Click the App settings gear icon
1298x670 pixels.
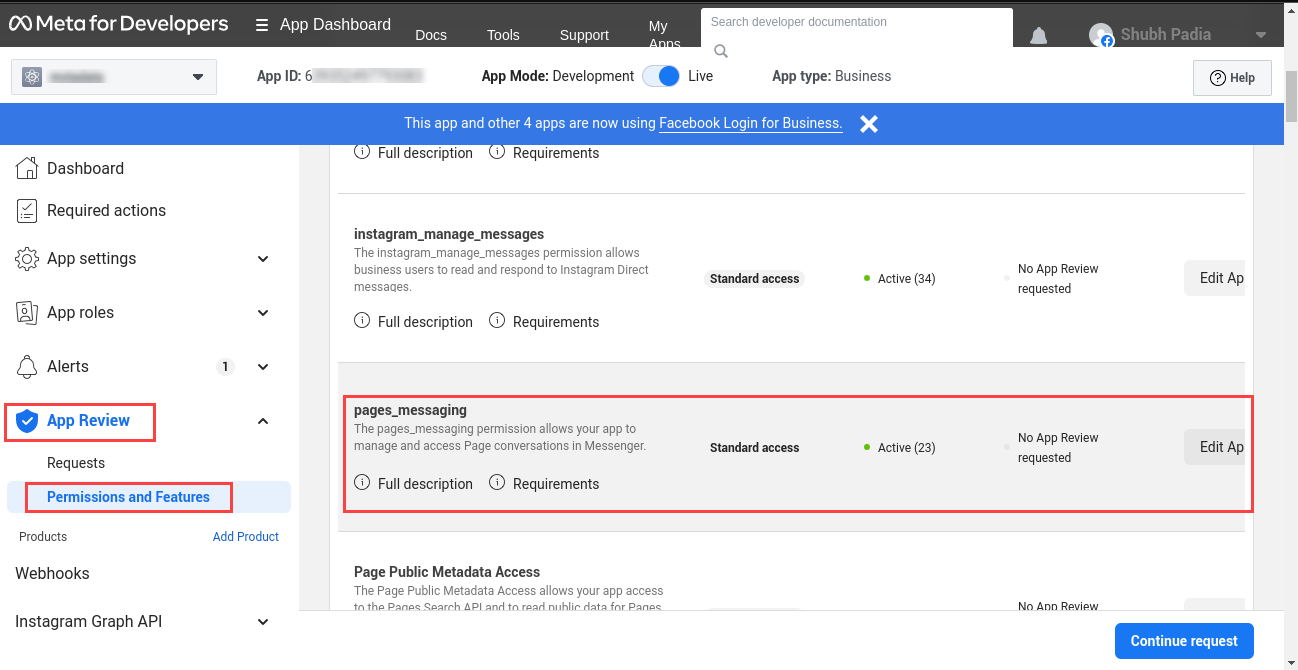[27, 258]
